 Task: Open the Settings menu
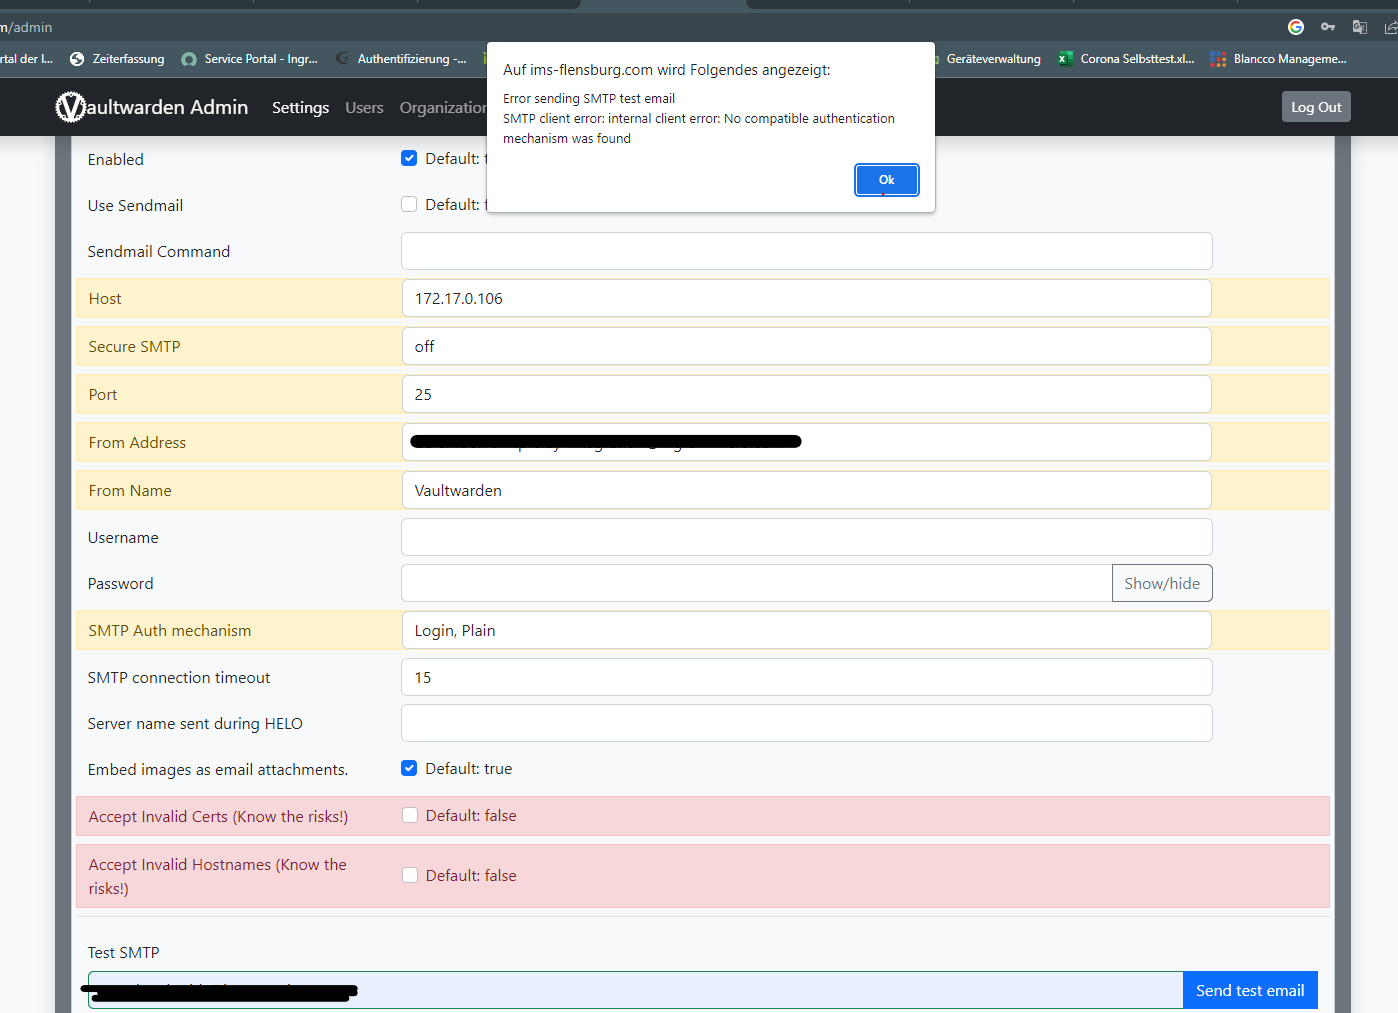pos(300,107)
